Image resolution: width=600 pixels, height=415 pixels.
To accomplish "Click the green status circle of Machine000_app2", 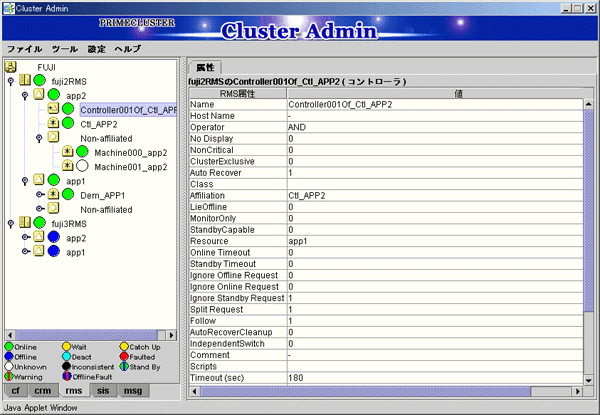I will (x=82, y=152).
